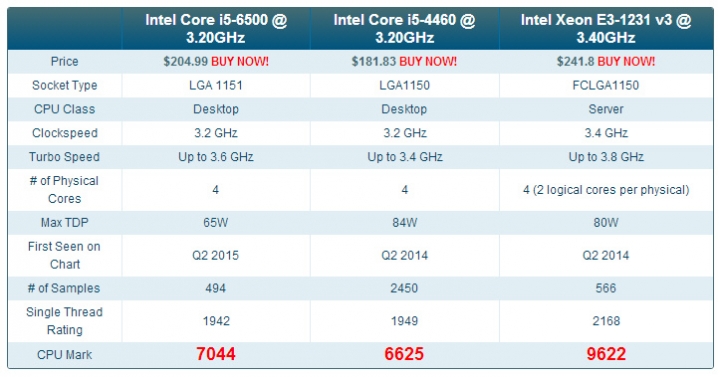Select the Intel Xeon E3-1231 v3 column header
Image resolution: width=720 pixels, height=377 pixels.
606,28
